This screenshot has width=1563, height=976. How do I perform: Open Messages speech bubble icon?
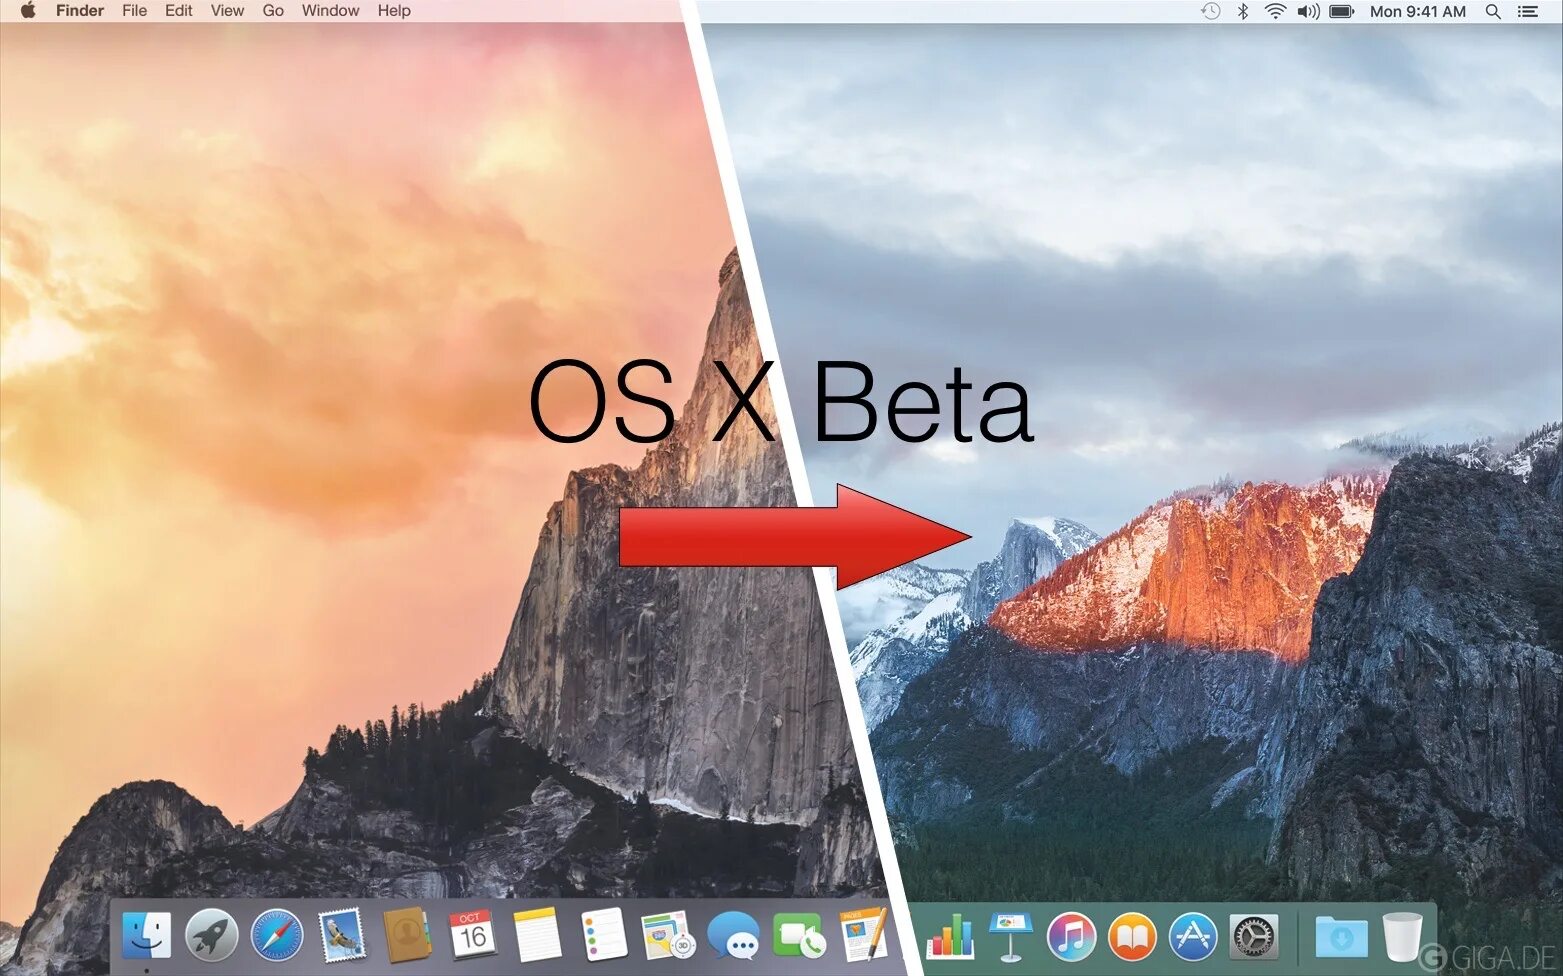tap(734, 937)
